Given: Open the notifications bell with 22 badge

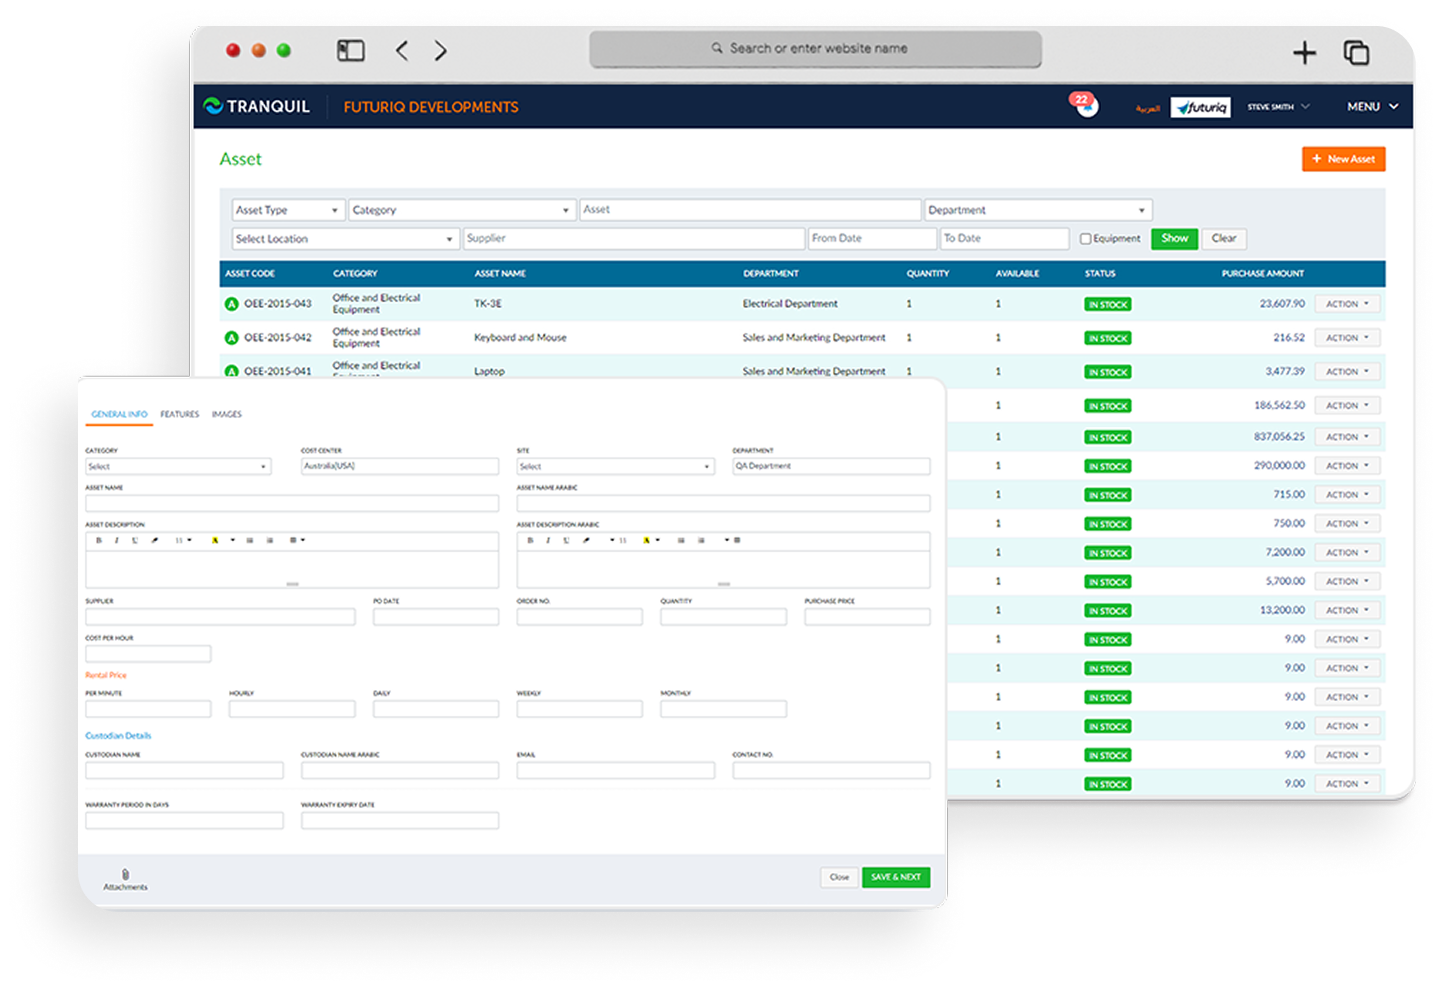Looking at the screenshot, I should (1086, 105).
